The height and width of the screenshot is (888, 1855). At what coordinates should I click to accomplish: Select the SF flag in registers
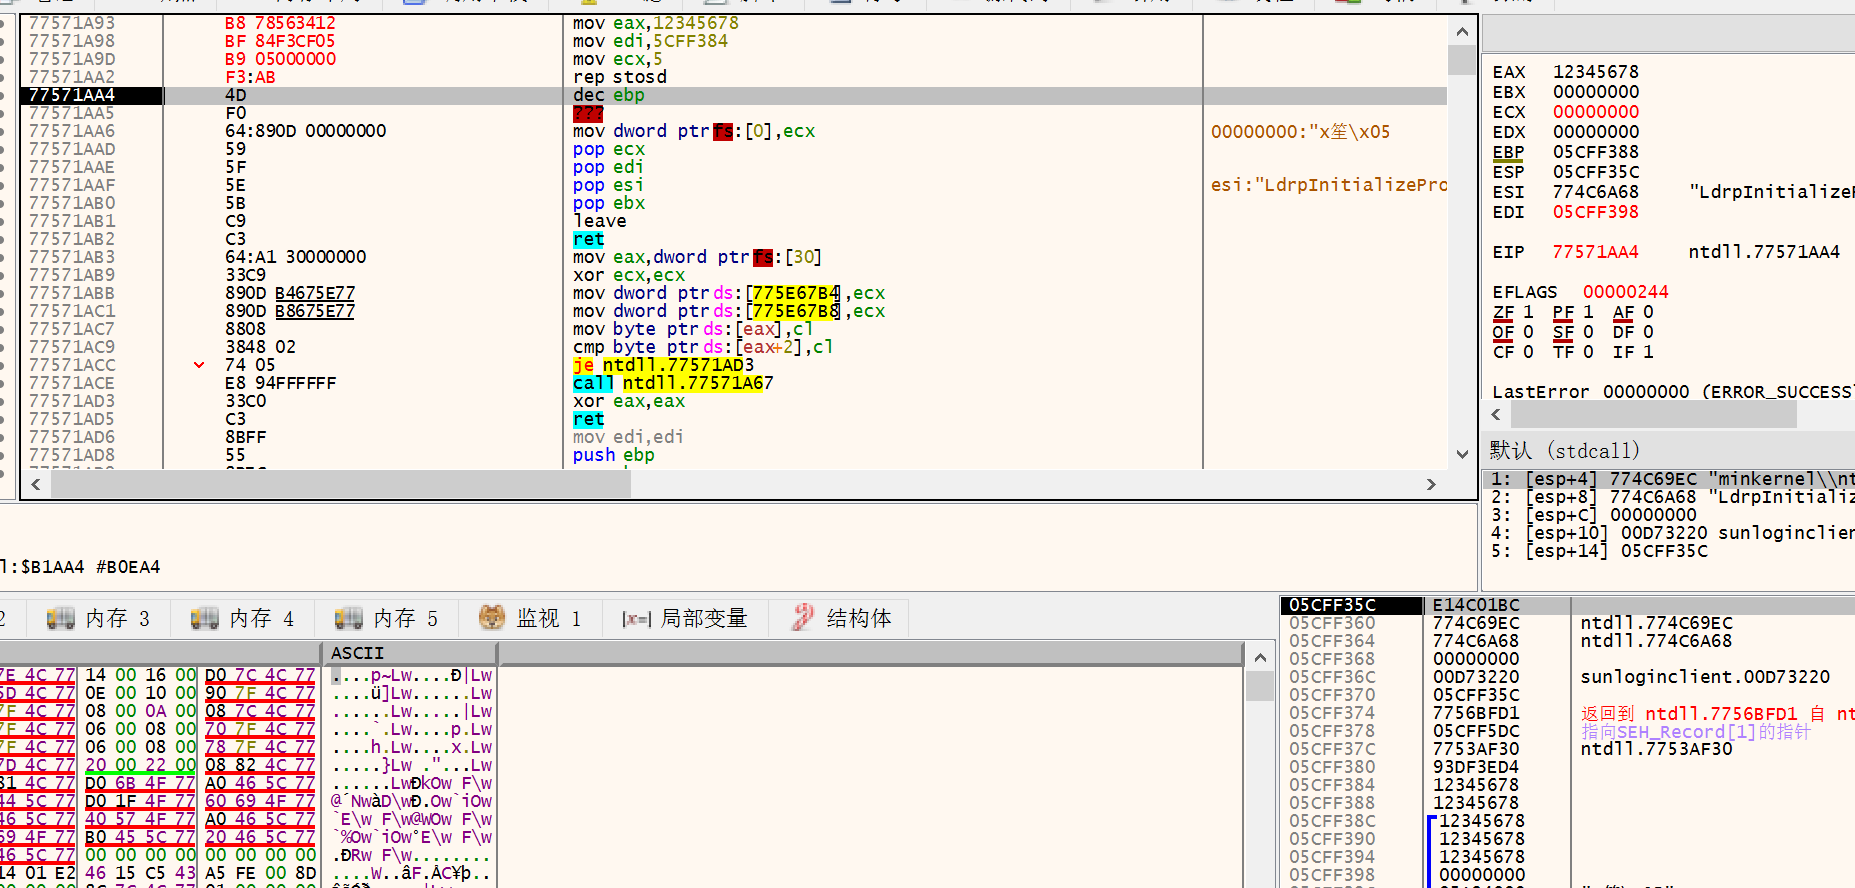pyautogui.click(x=1573, y=332)
